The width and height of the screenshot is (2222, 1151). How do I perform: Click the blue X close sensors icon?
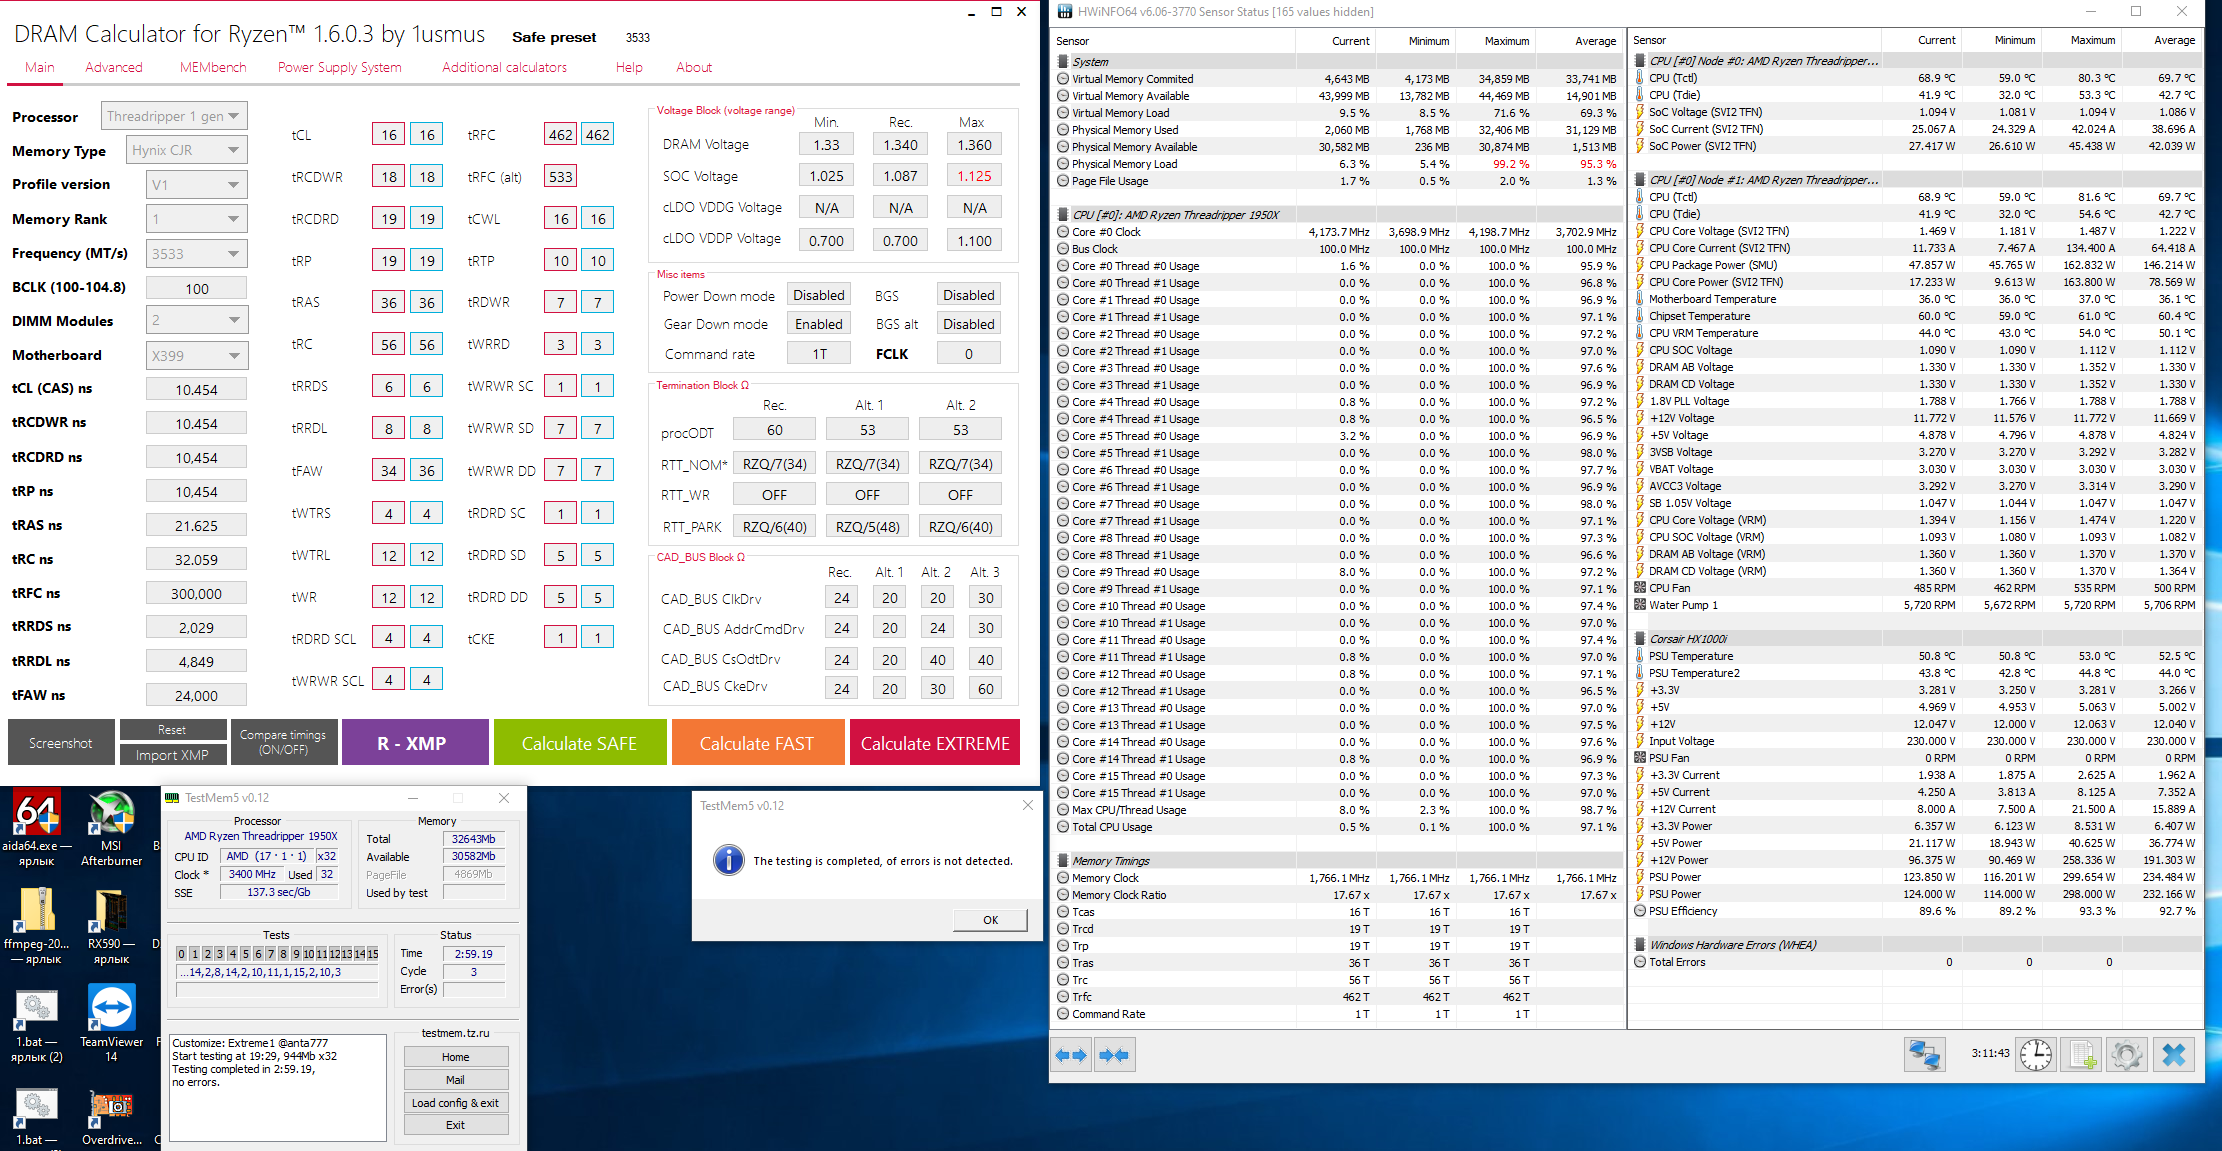[2173, 1055]
